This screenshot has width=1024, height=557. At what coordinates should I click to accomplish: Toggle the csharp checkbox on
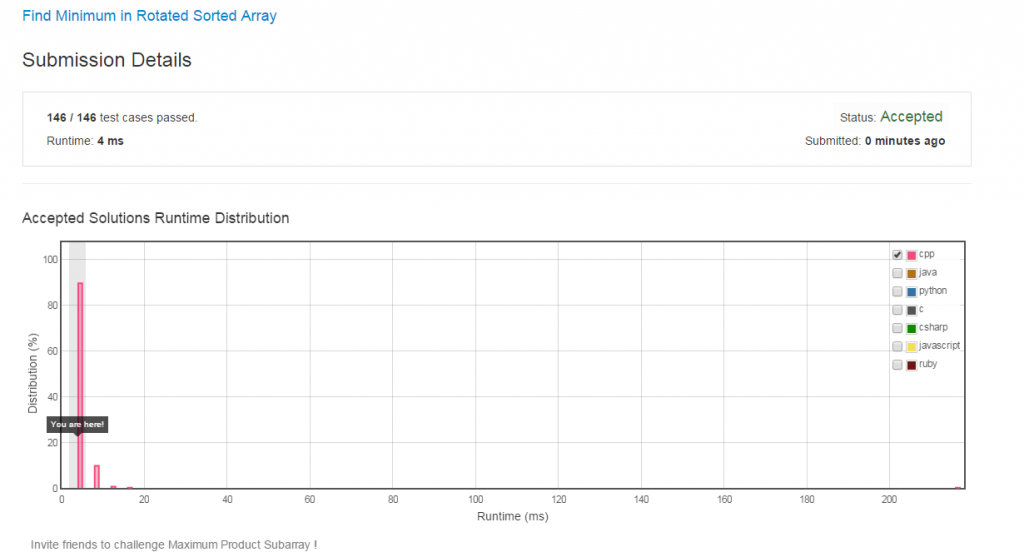897,328
